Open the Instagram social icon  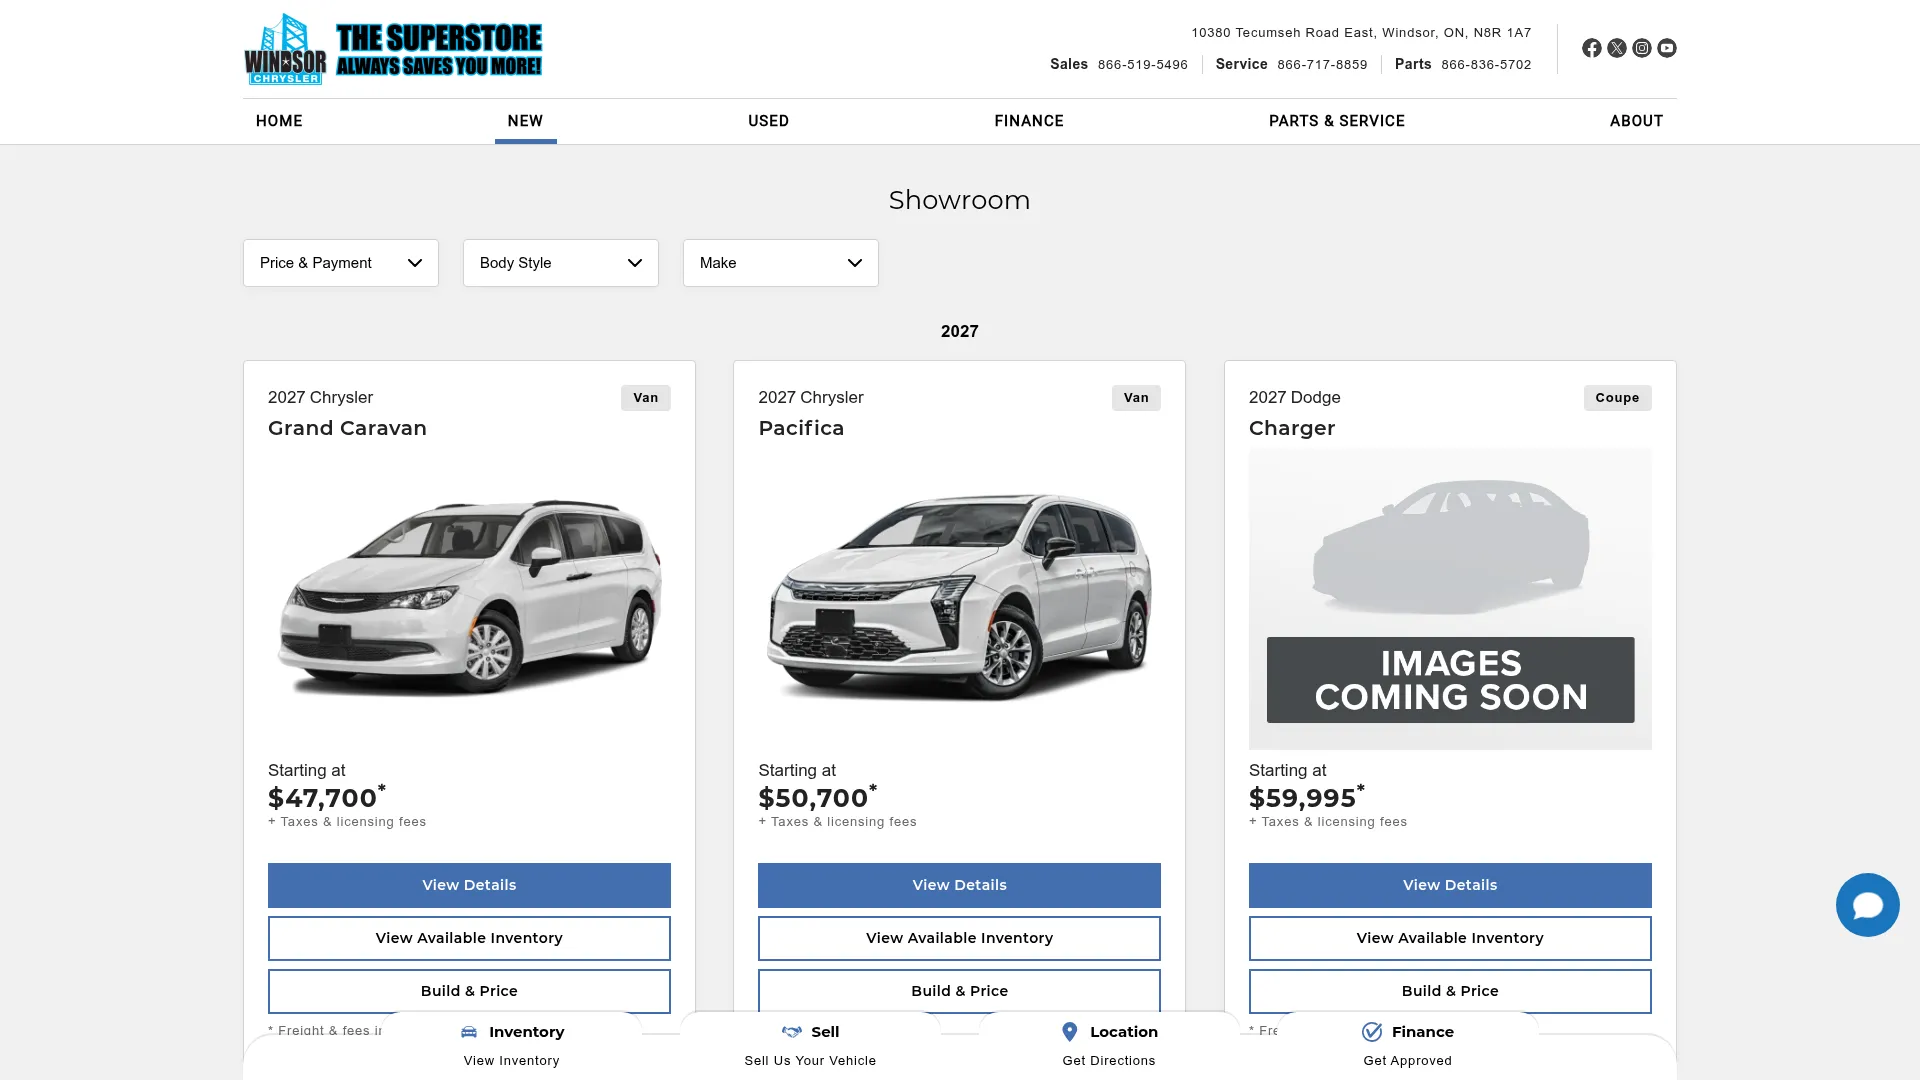tap(1641, 48)
